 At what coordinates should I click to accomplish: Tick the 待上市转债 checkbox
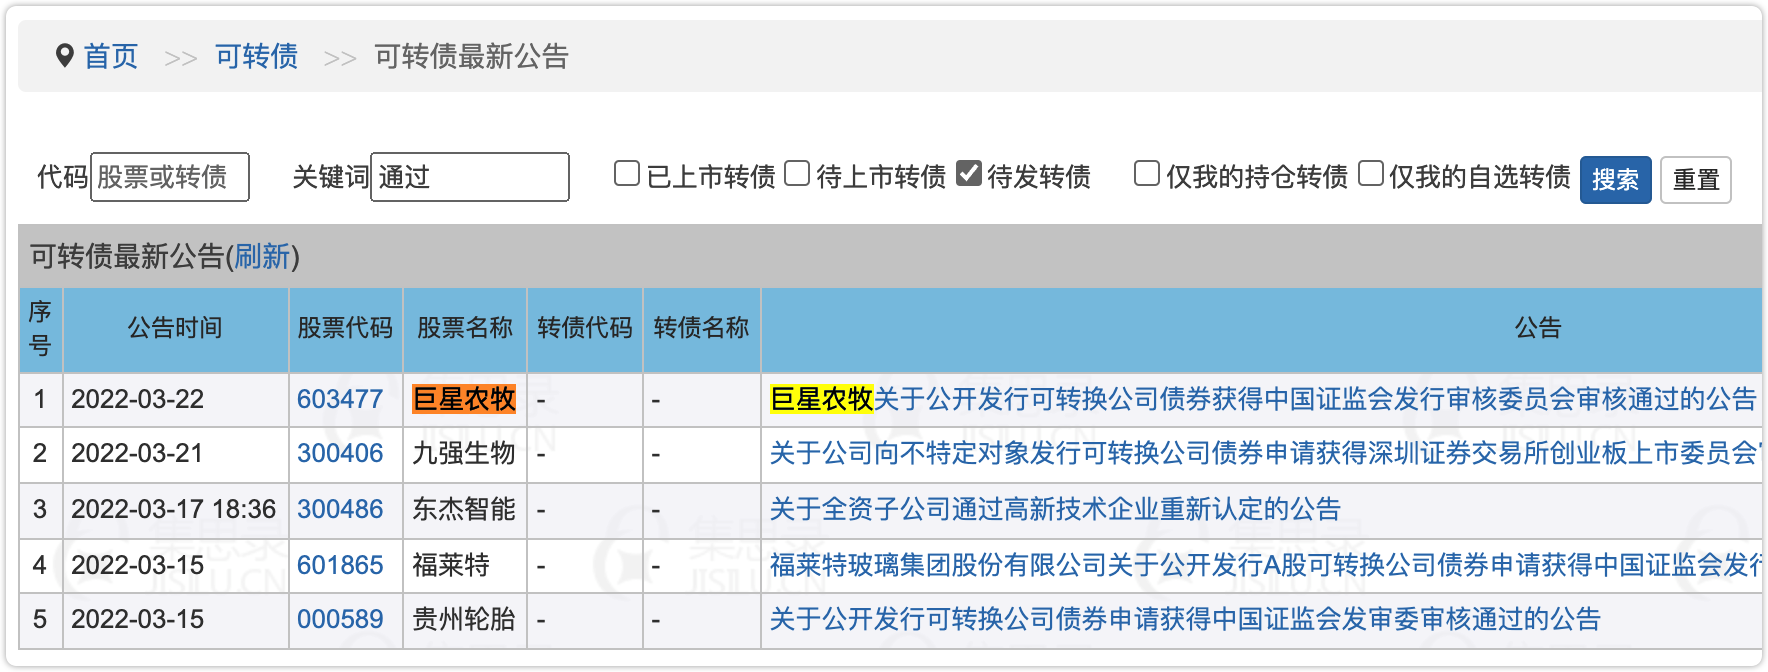pos(797,174)
